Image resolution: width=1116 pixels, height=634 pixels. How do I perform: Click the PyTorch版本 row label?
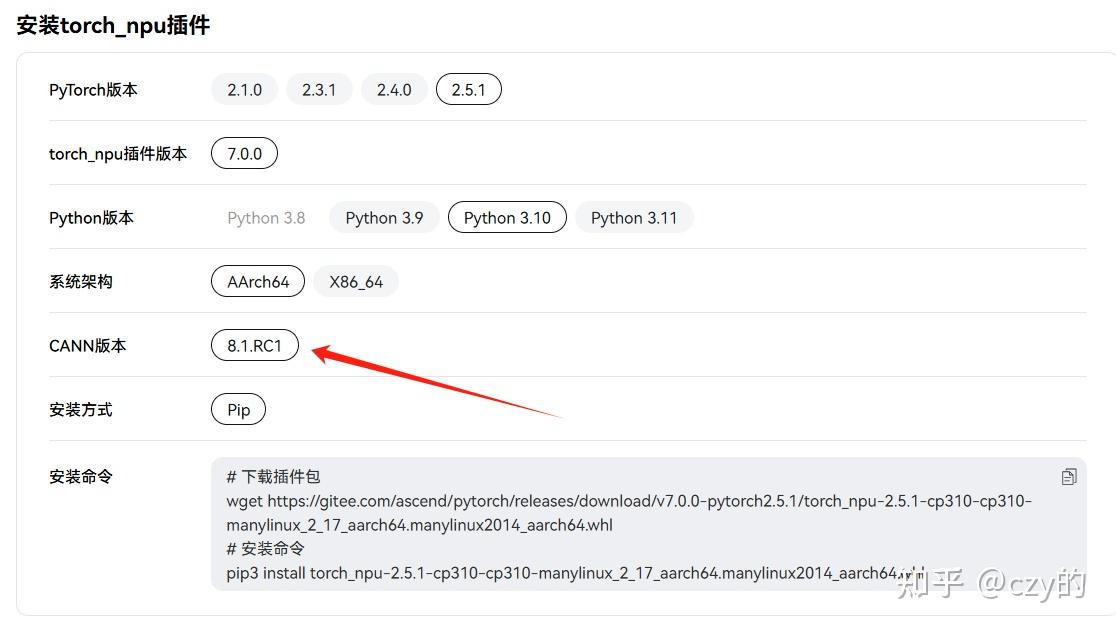coord(93,90)
